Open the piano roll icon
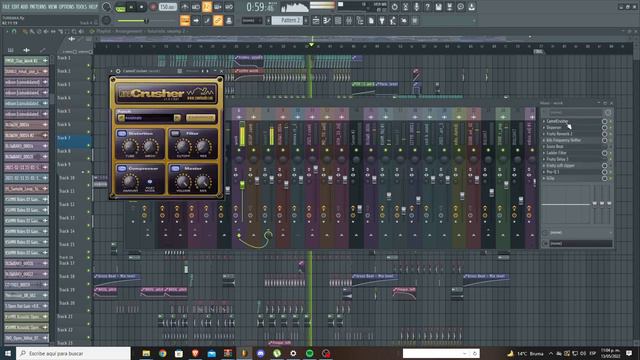This screenshot has height=360, width=640. pos(327,20)
